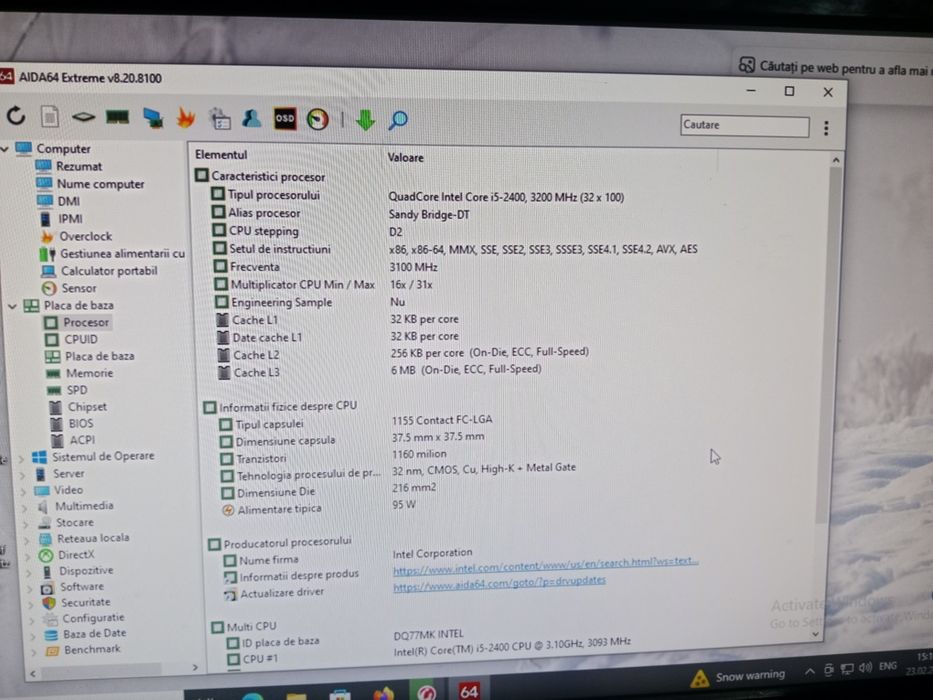The width and height of the screenshot is (933, 700).
Task: Click the Refresh toolbar icon
Action: coord(16,115)
